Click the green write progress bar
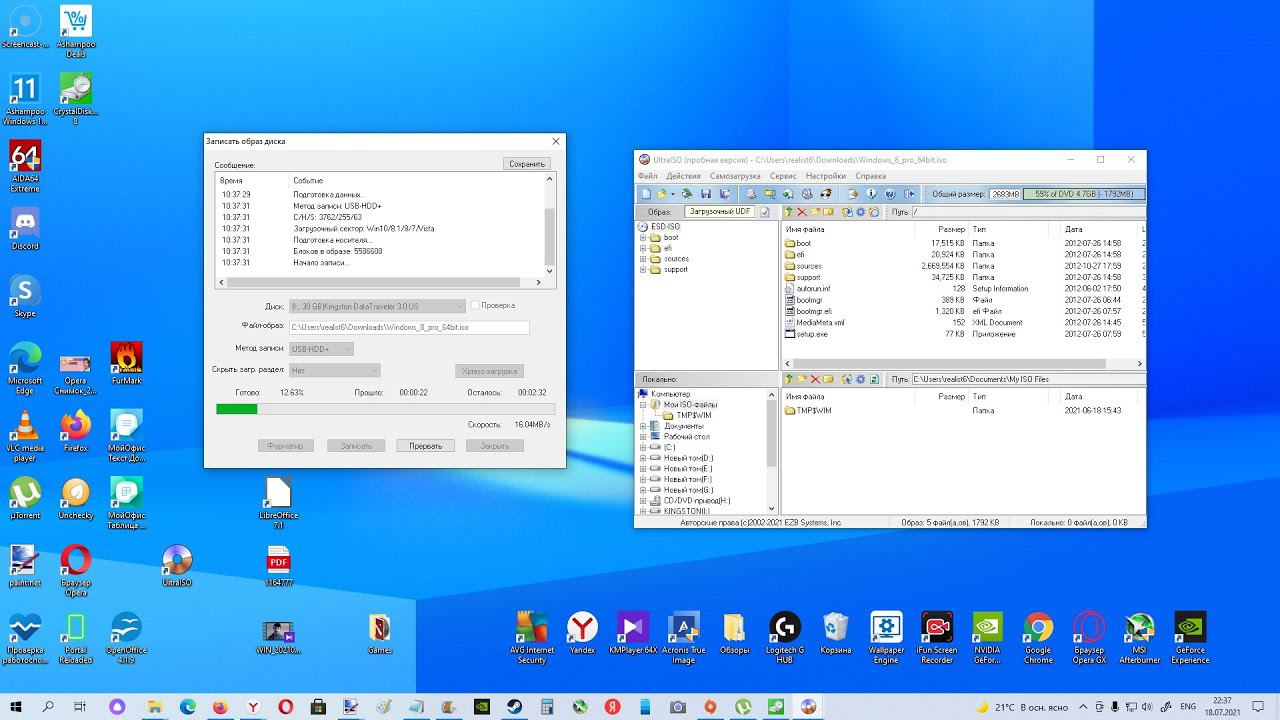1280x720 pixels. (x=237, y=409)
